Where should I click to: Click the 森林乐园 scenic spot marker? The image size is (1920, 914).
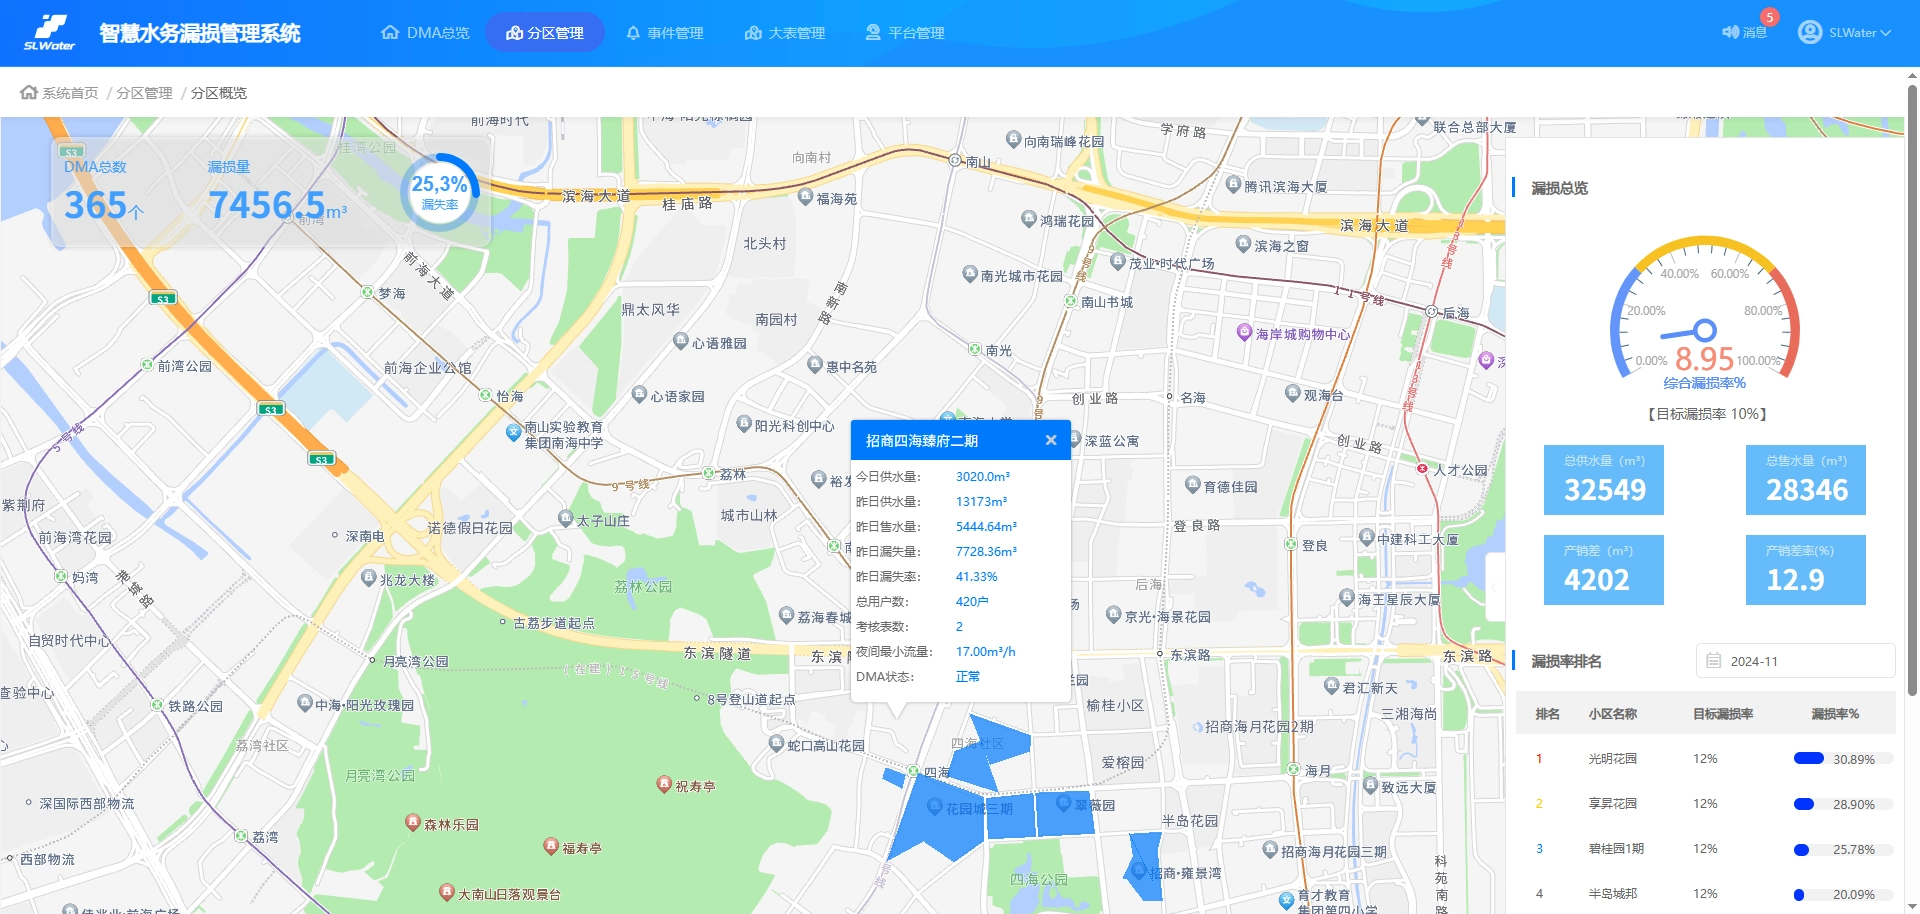point(412,822)
